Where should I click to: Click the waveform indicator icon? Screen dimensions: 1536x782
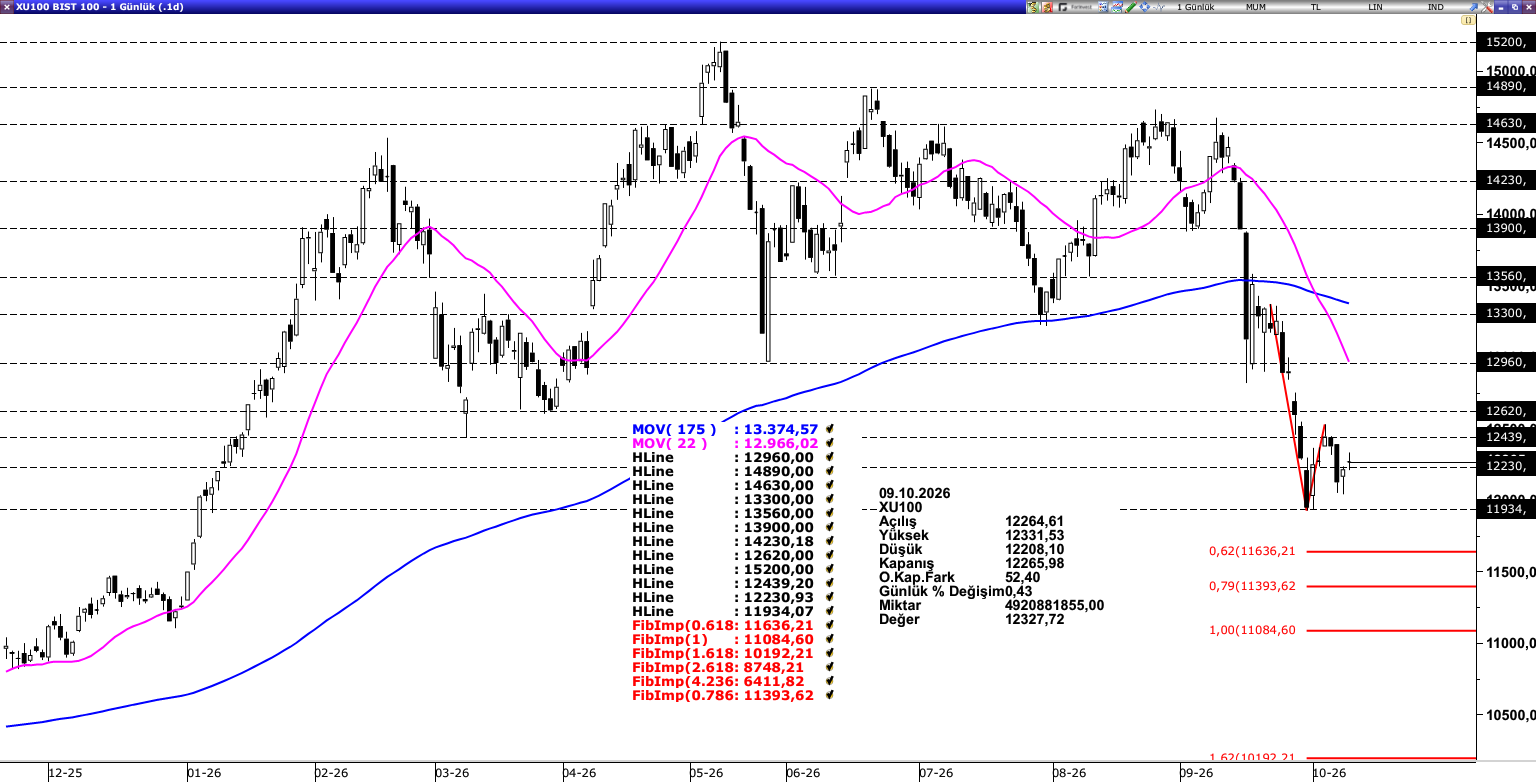1158,7
